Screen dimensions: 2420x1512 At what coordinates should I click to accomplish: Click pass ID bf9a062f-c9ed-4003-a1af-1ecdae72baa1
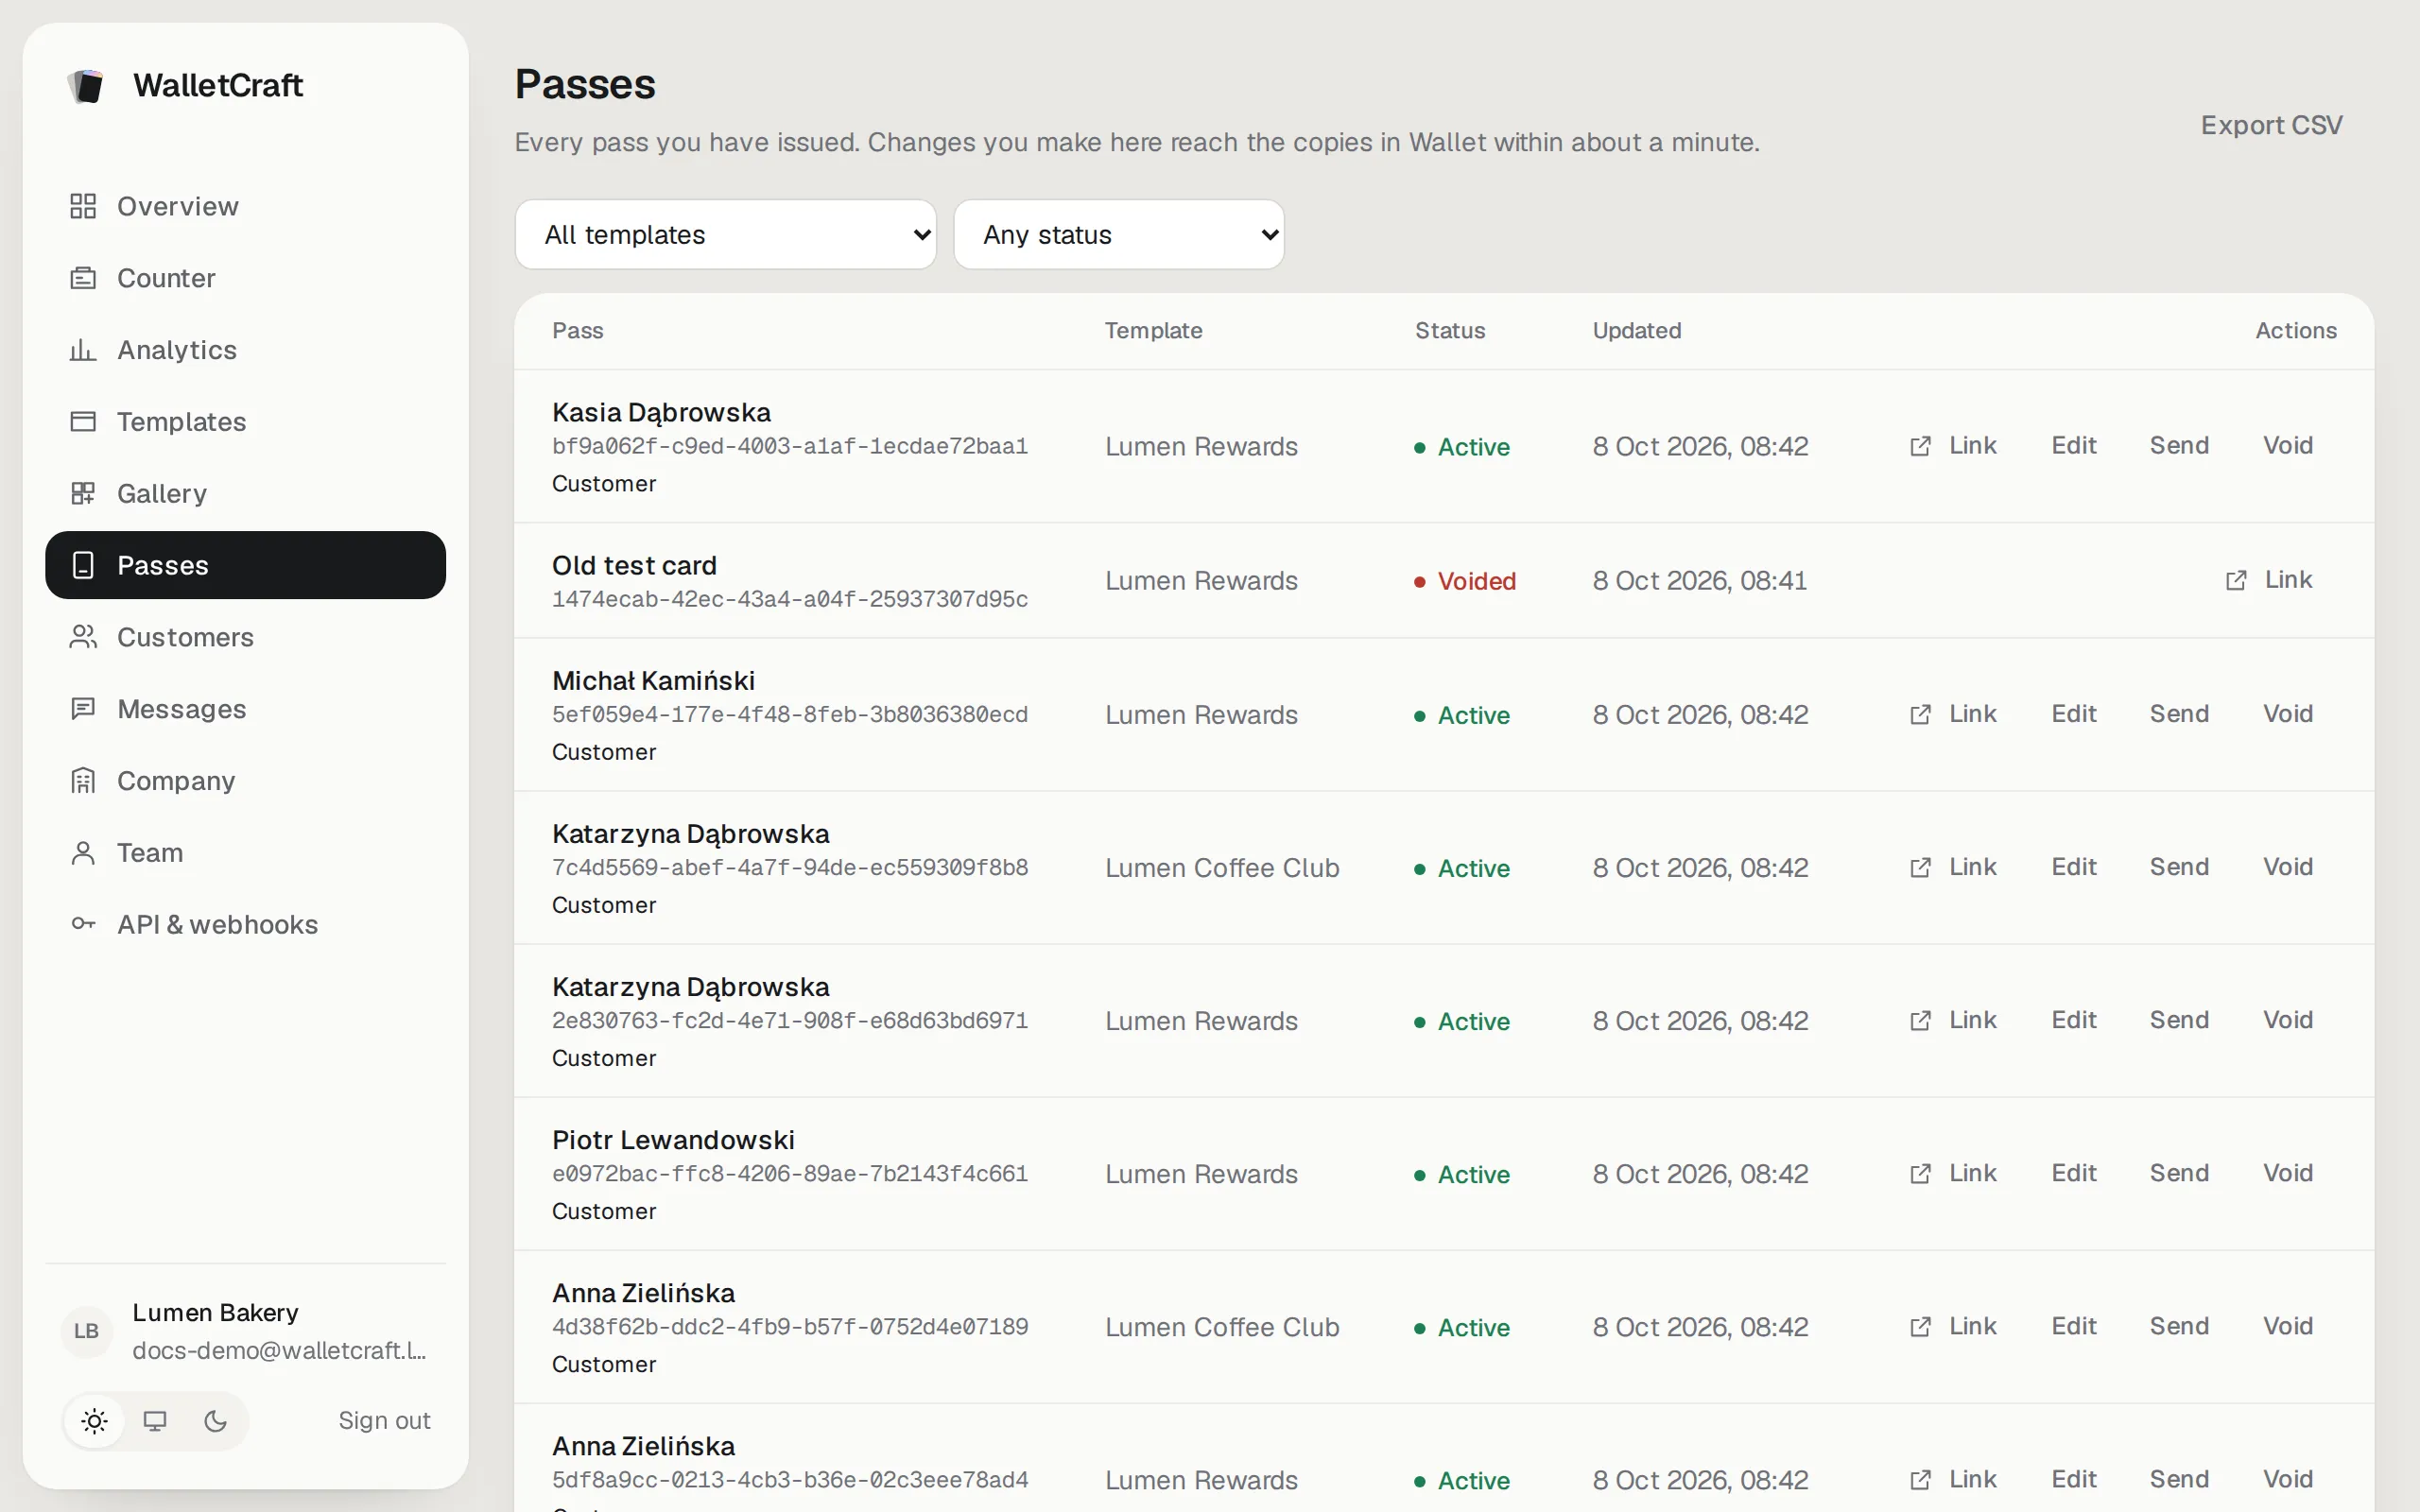[x=790, y=446]
